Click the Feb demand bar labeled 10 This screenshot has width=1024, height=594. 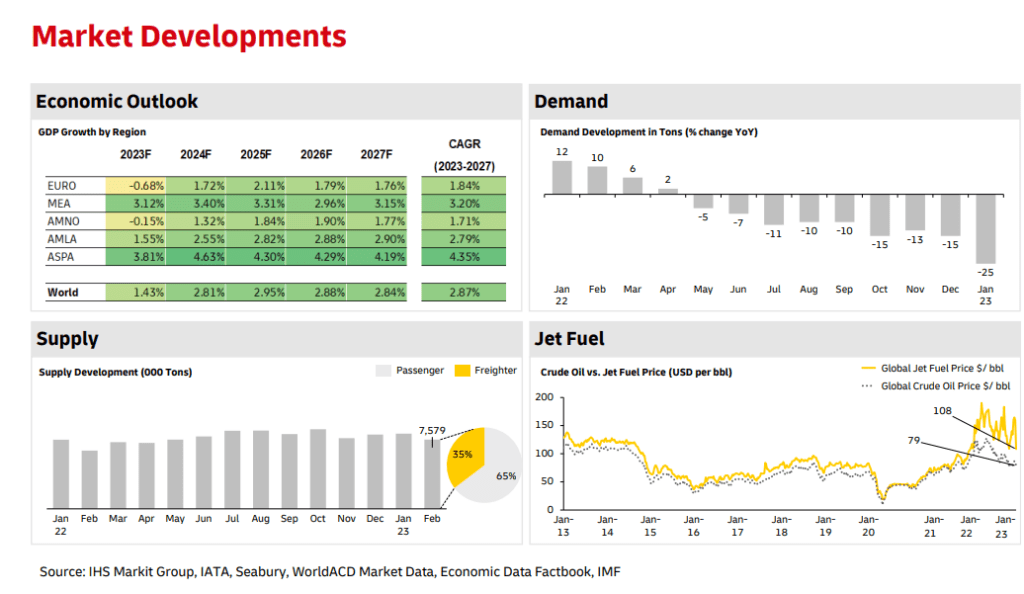(x=597, y=181)
